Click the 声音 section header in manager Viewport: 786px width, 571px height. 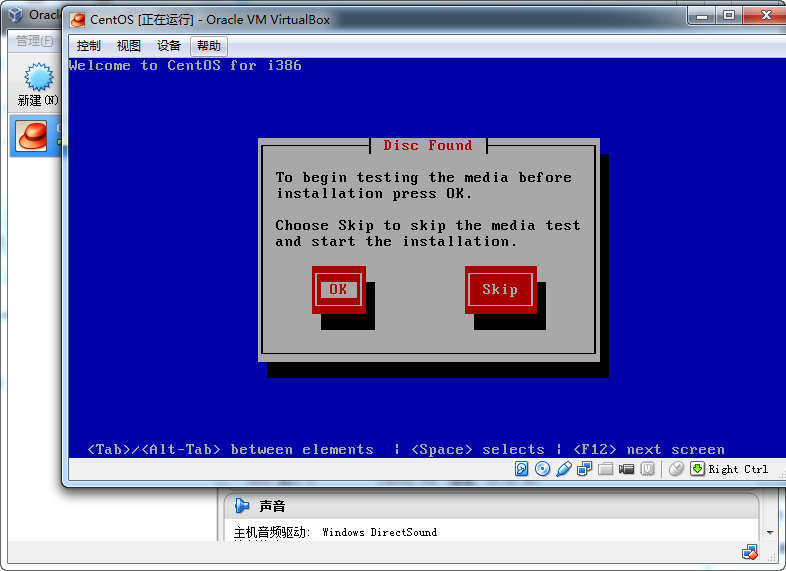point(272,506)
